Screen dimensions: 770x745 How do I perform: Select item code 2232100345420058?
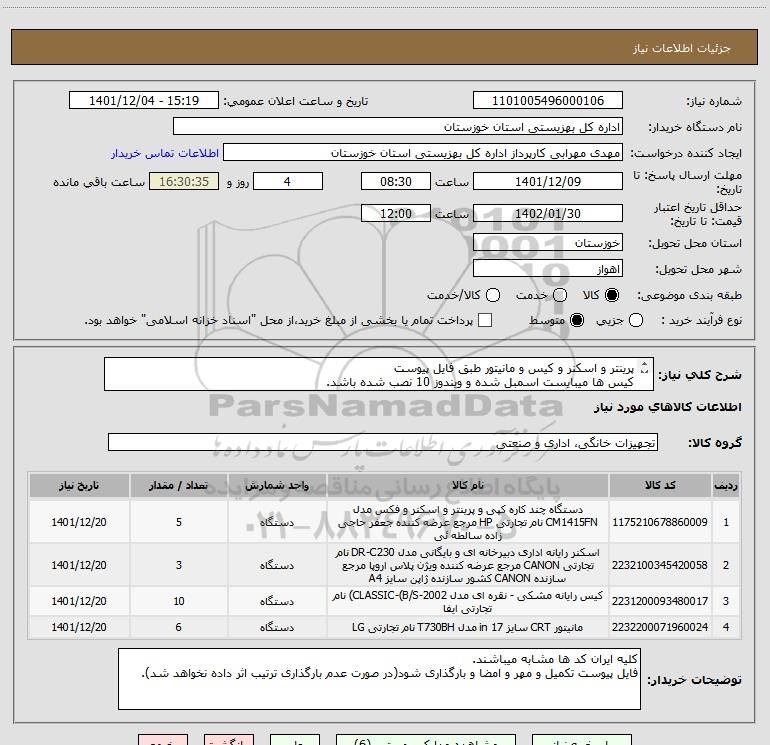coord(660,565)
